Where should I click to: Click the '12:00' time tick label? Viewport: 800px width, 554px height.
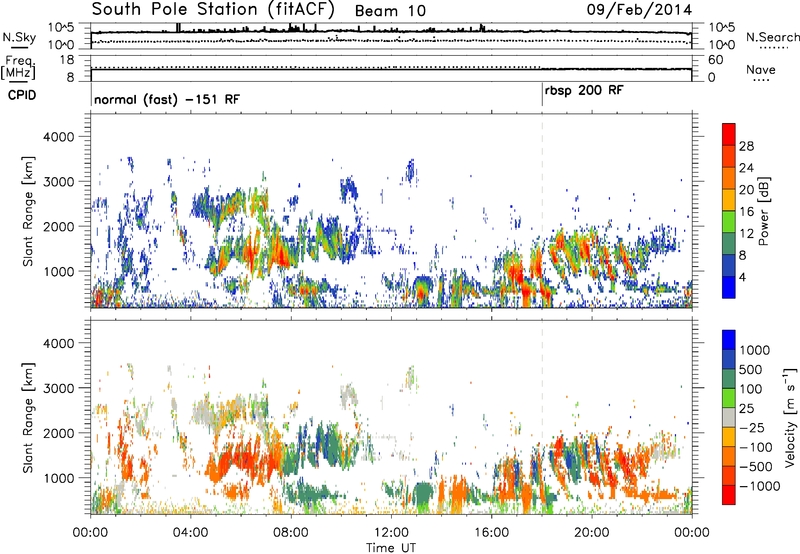[391, 533]
